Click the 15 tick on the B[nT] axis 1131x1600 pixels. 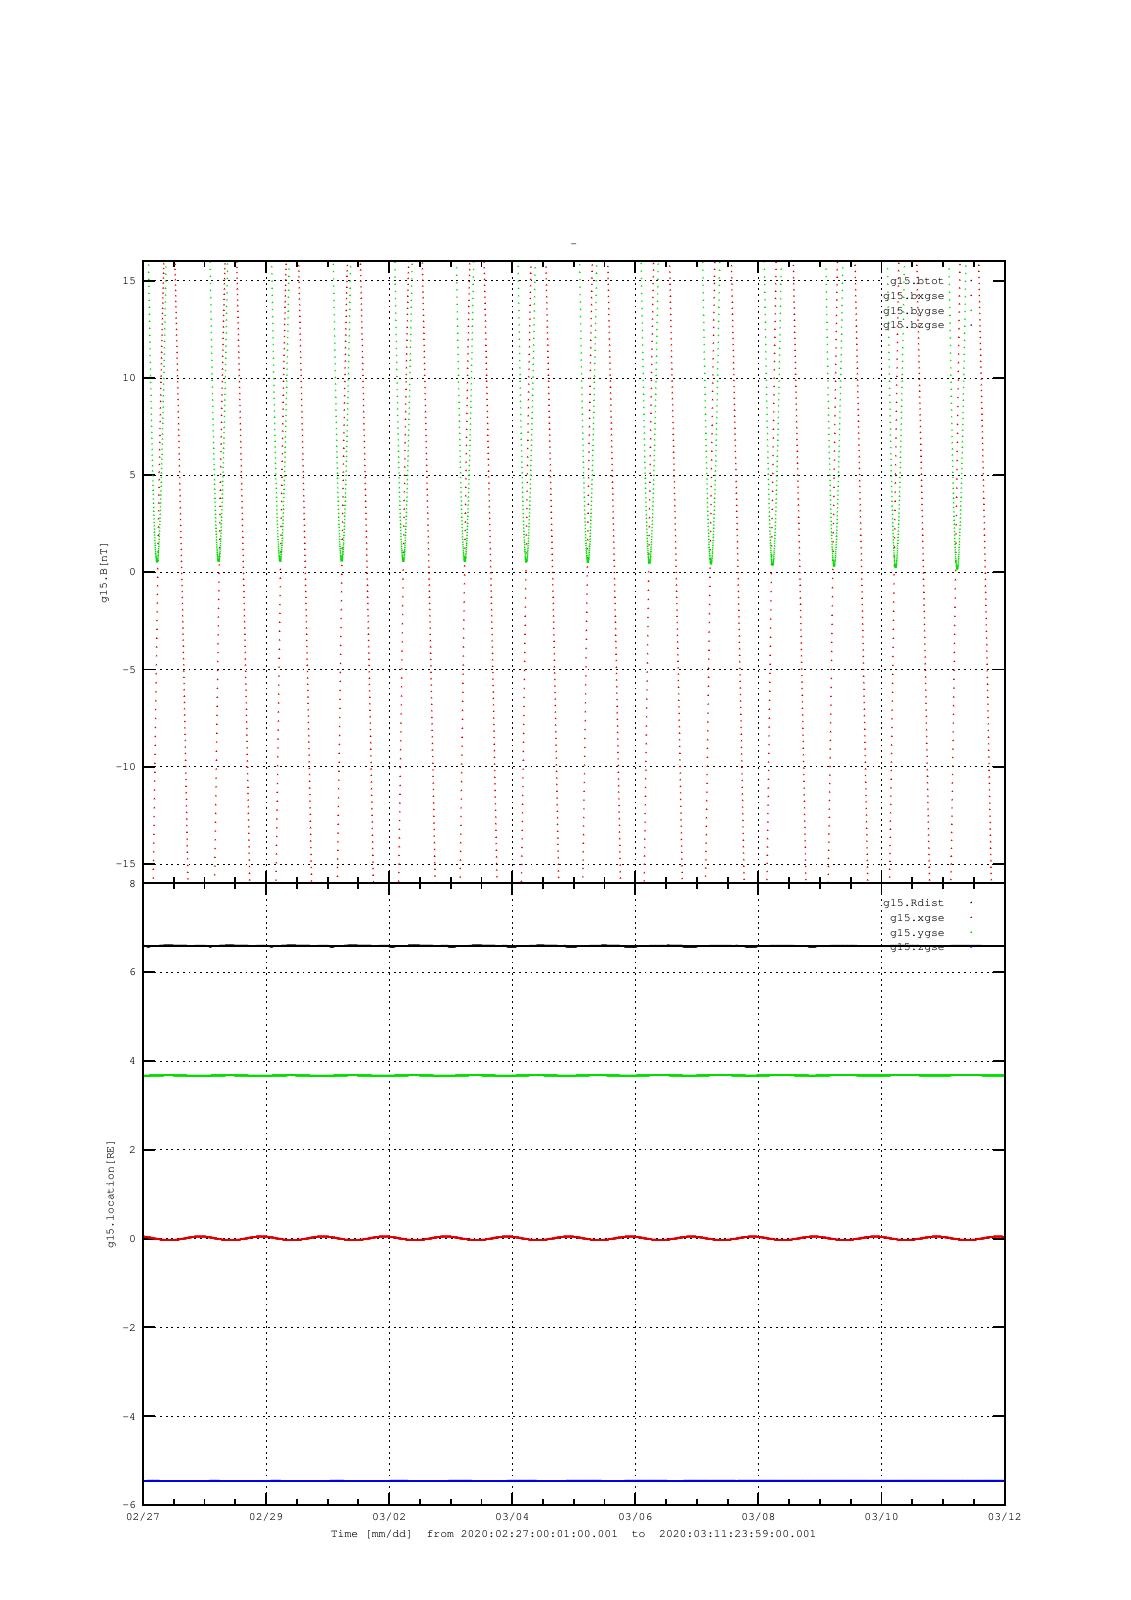point(129,280)
